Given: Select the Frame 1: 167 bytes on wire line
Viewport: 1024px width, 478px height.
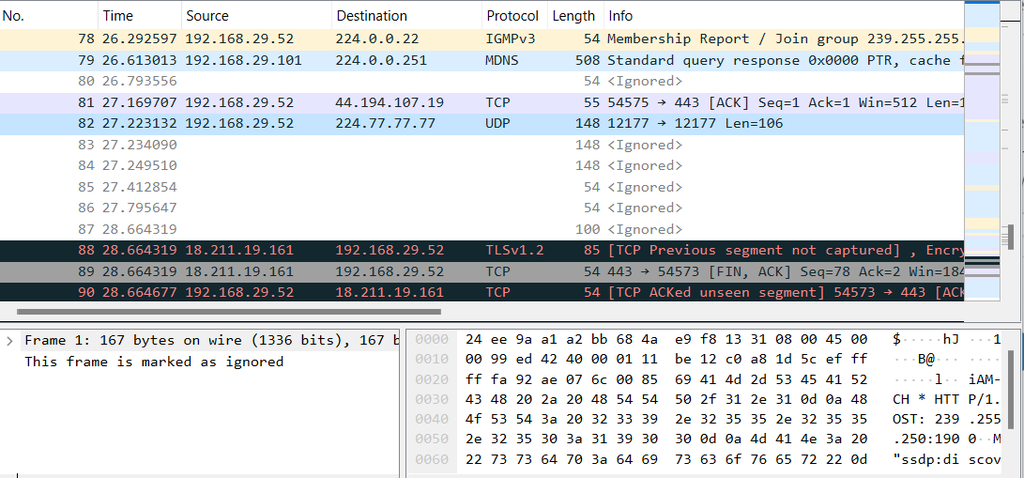Looking at the screenshot, I should (x=210, y=340).
